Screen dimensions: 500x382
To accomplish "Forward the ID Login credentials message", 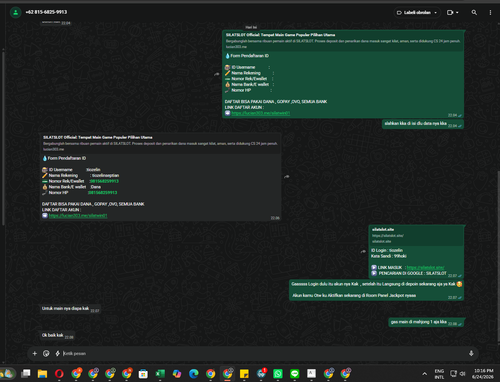I will click(x=363, y=251).
